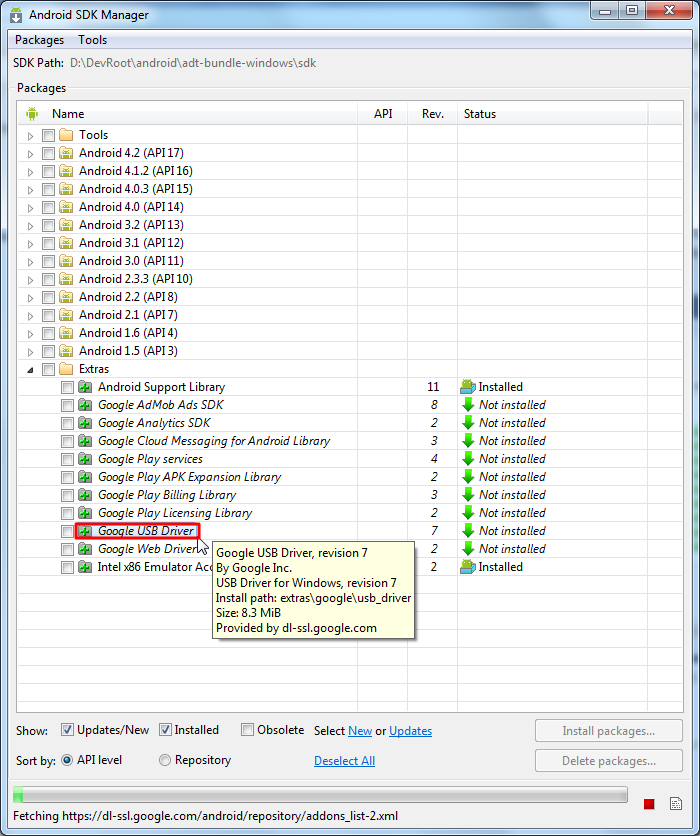The width and height of the screenshot is (700, 836).
Task: Click the Android 1.6 (API 4) platform icon
Action: 66,333
